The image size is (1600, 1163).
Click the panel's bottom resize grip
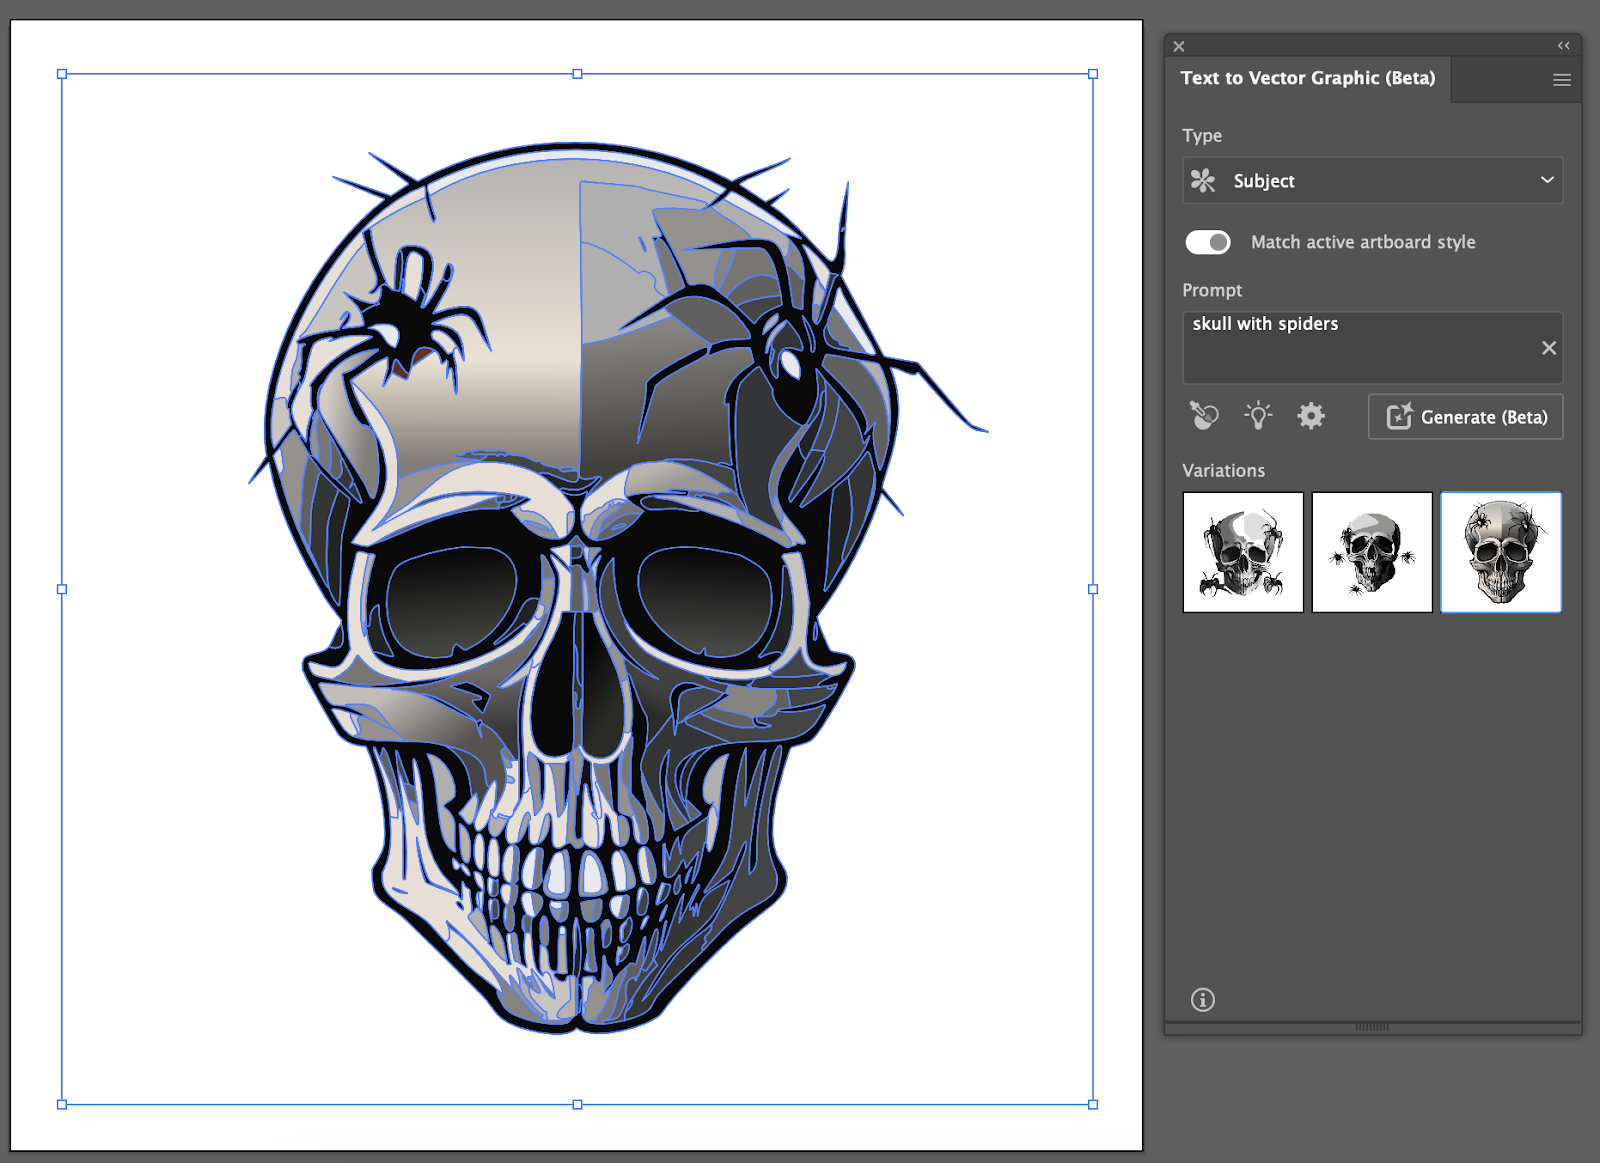1372,1027
